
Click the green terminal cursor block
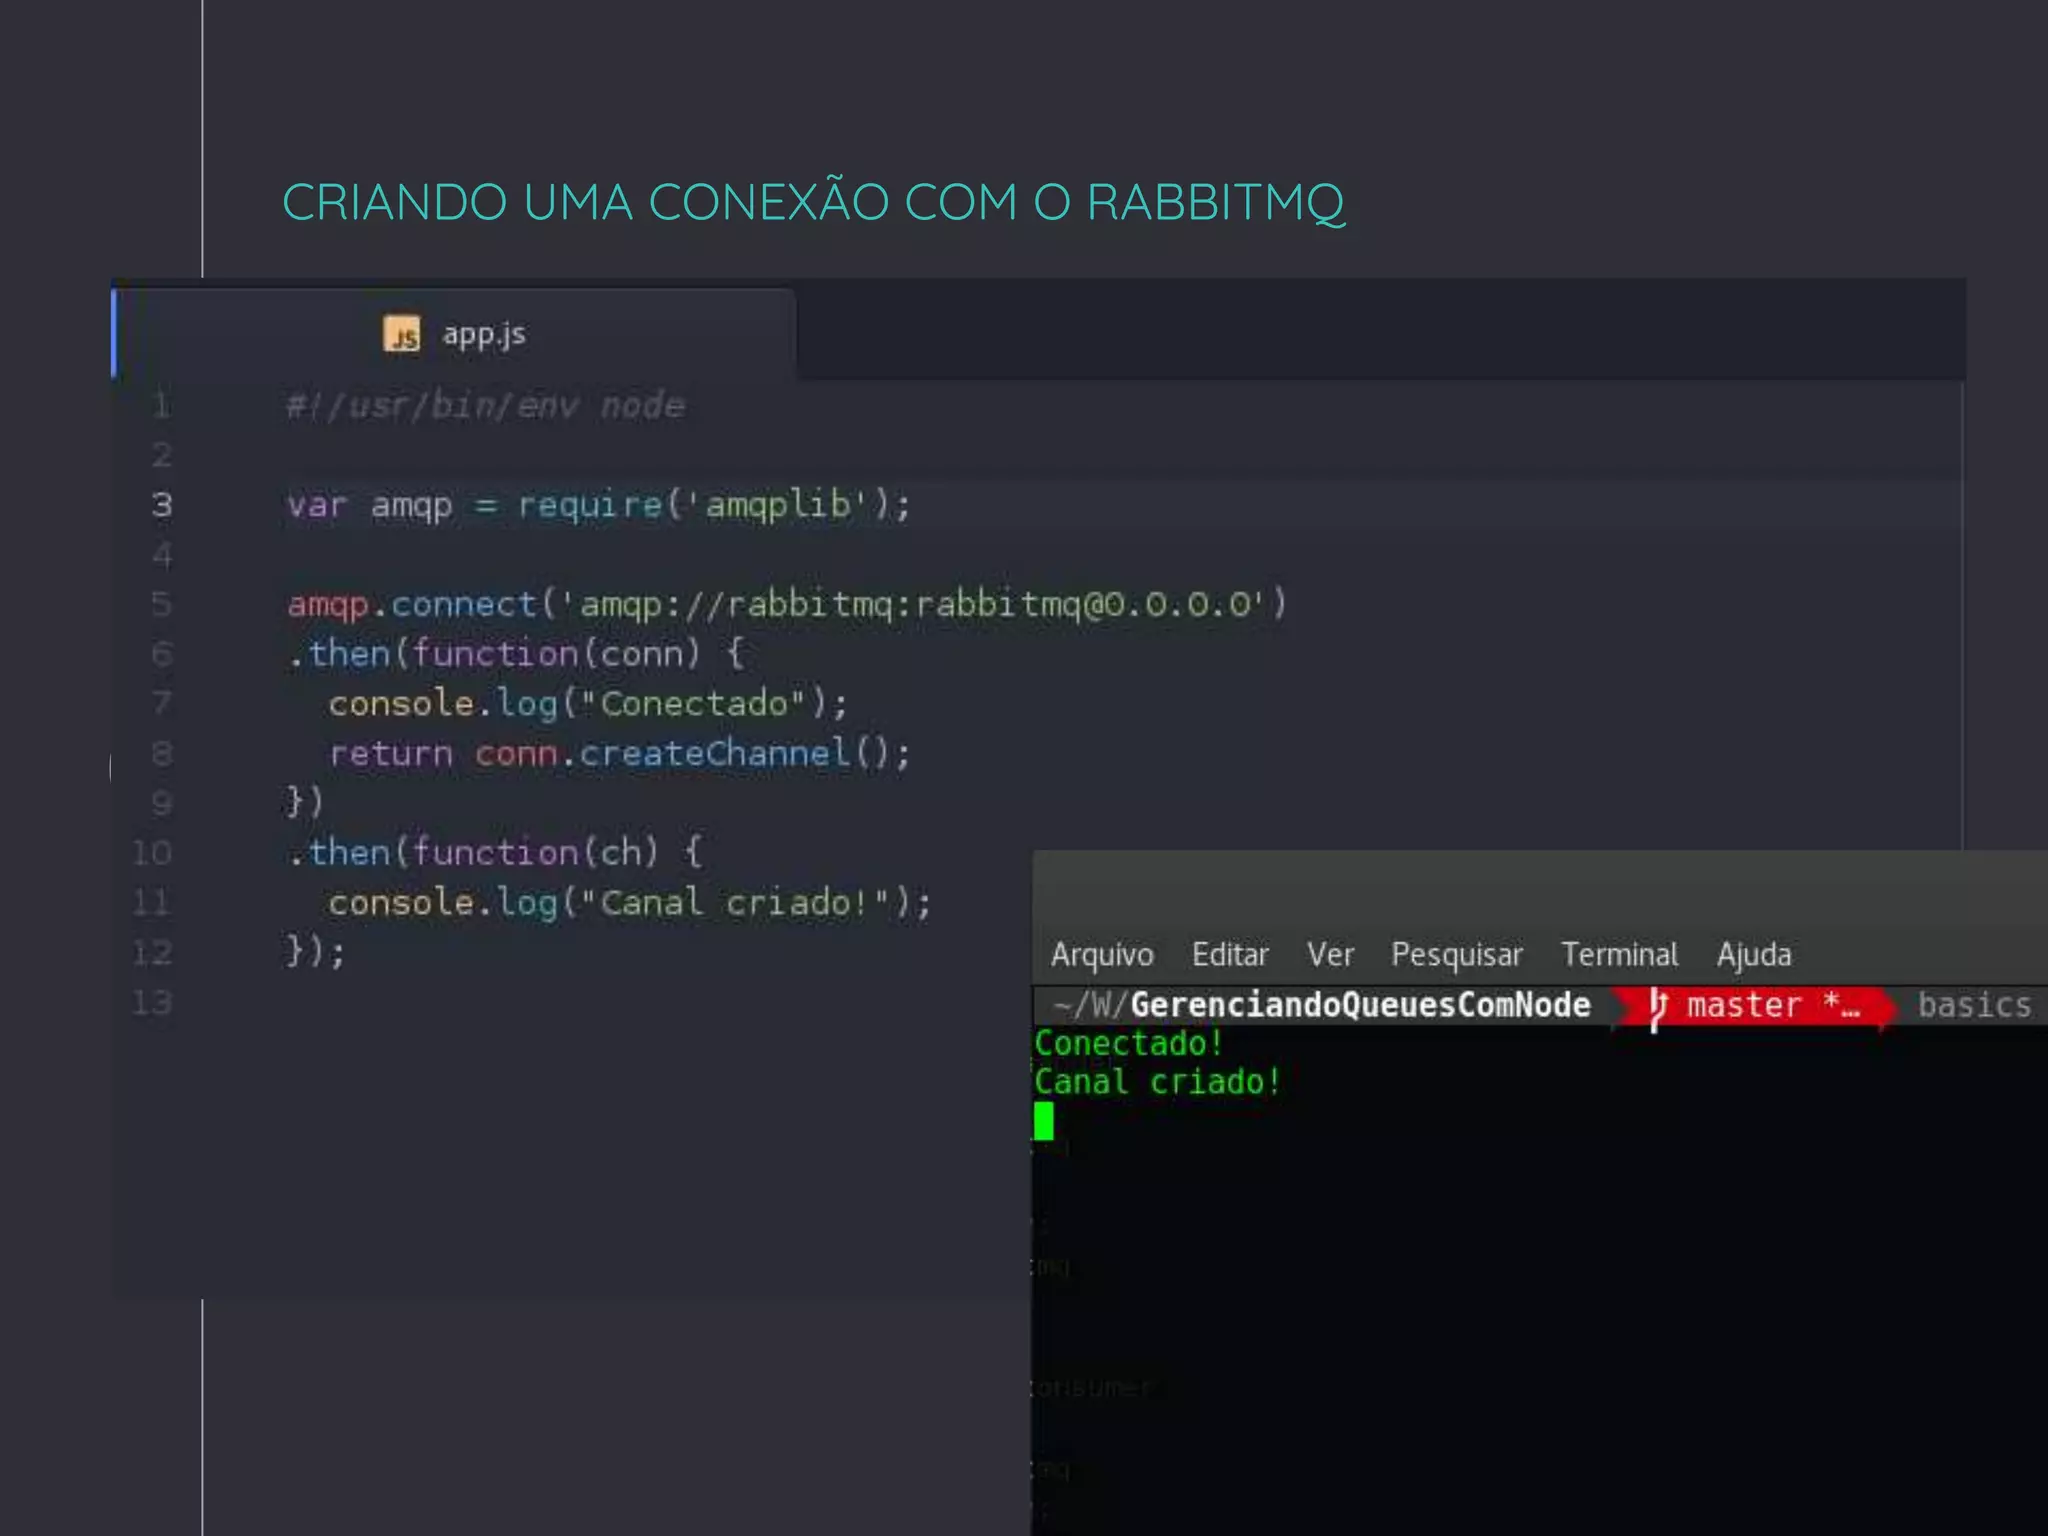[1044, 1121]
